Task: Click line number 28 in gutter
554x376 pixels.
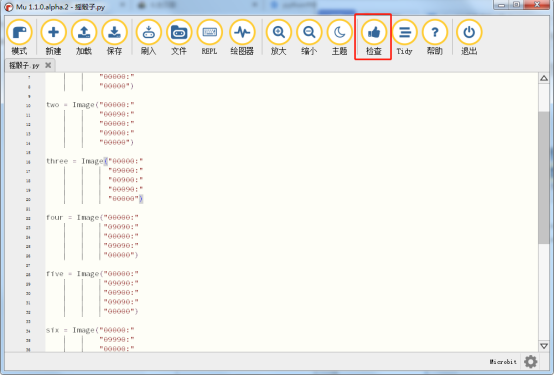Action: click(x=28, y=275)
